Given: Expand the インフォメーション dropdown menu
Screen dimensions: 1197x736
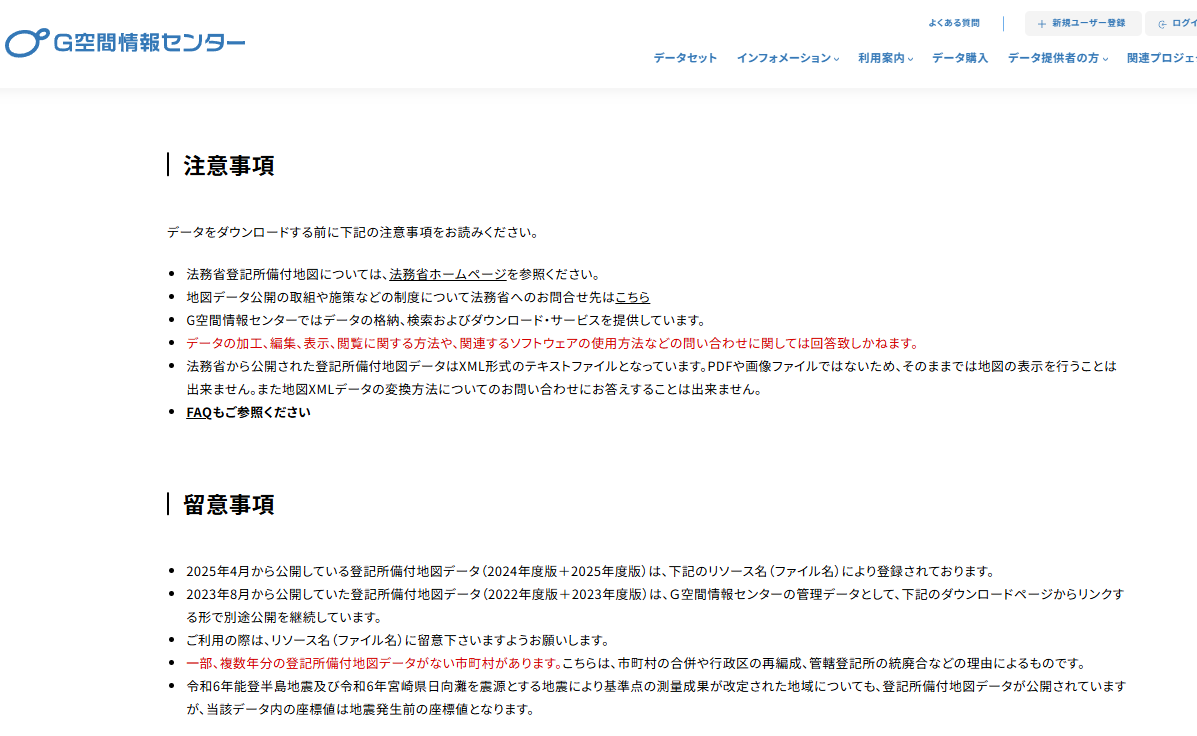Looking at the screenshot, I should click(x=787, y=58).
